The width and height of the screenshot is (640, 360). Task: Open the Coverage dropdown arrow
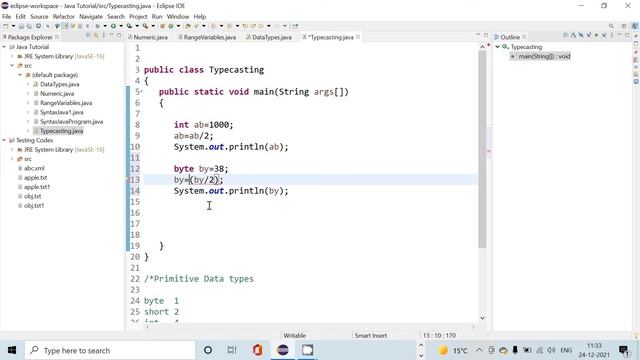point(137,26)
